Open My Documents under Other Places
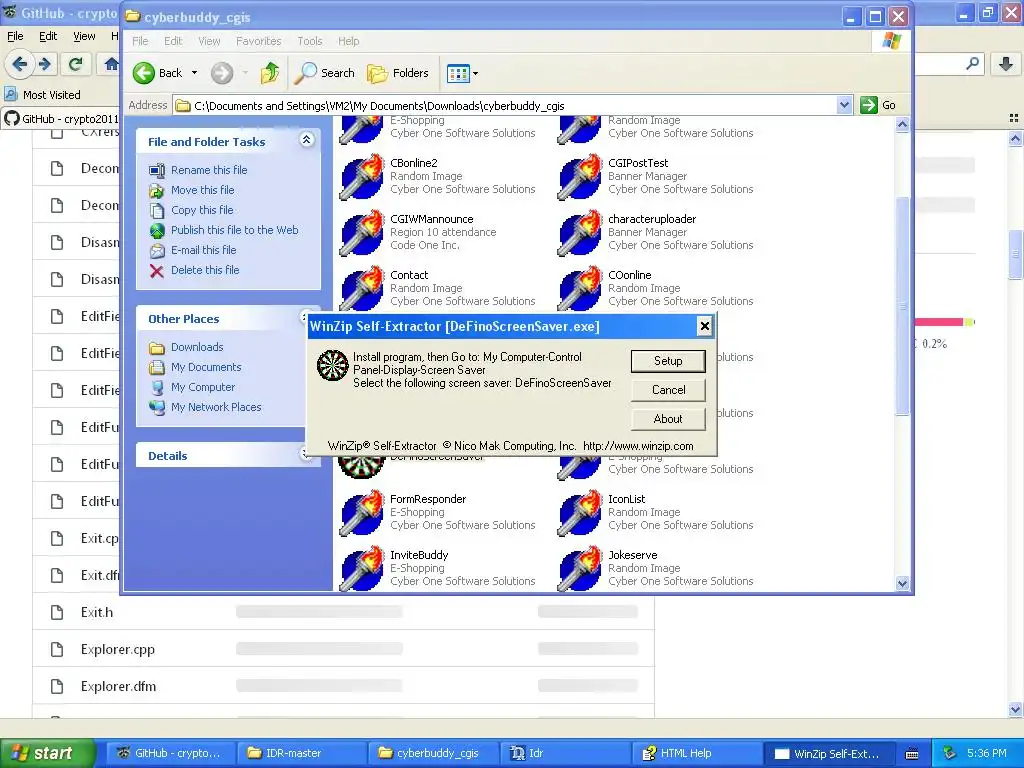 [206, 367]
